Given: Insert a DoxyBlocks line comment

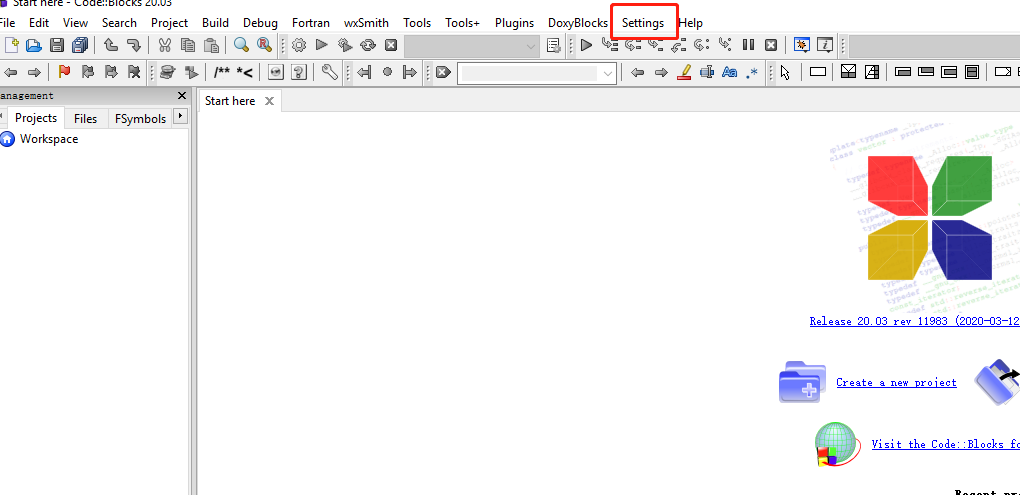Looking at the screenshot, I should click(x=245, y=72).
